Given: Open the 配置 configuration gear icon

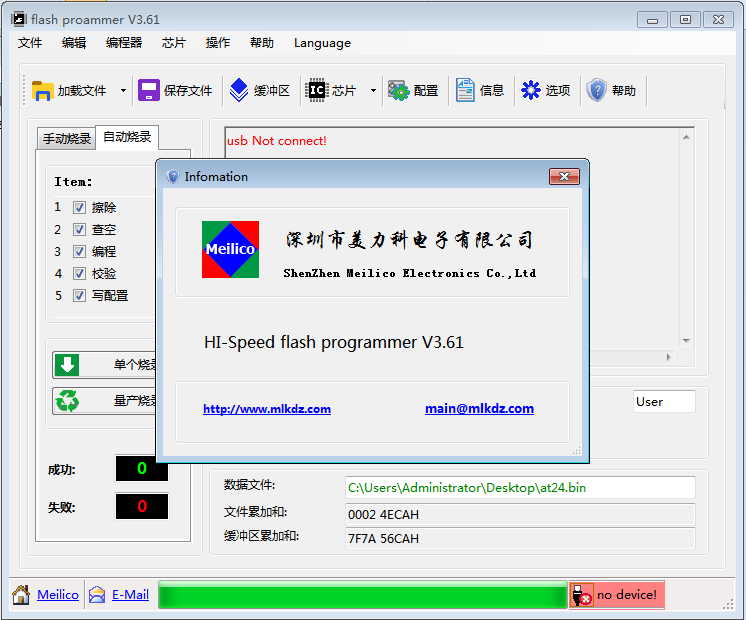Looking at the screenshot, I should click(x=398, y=90).
